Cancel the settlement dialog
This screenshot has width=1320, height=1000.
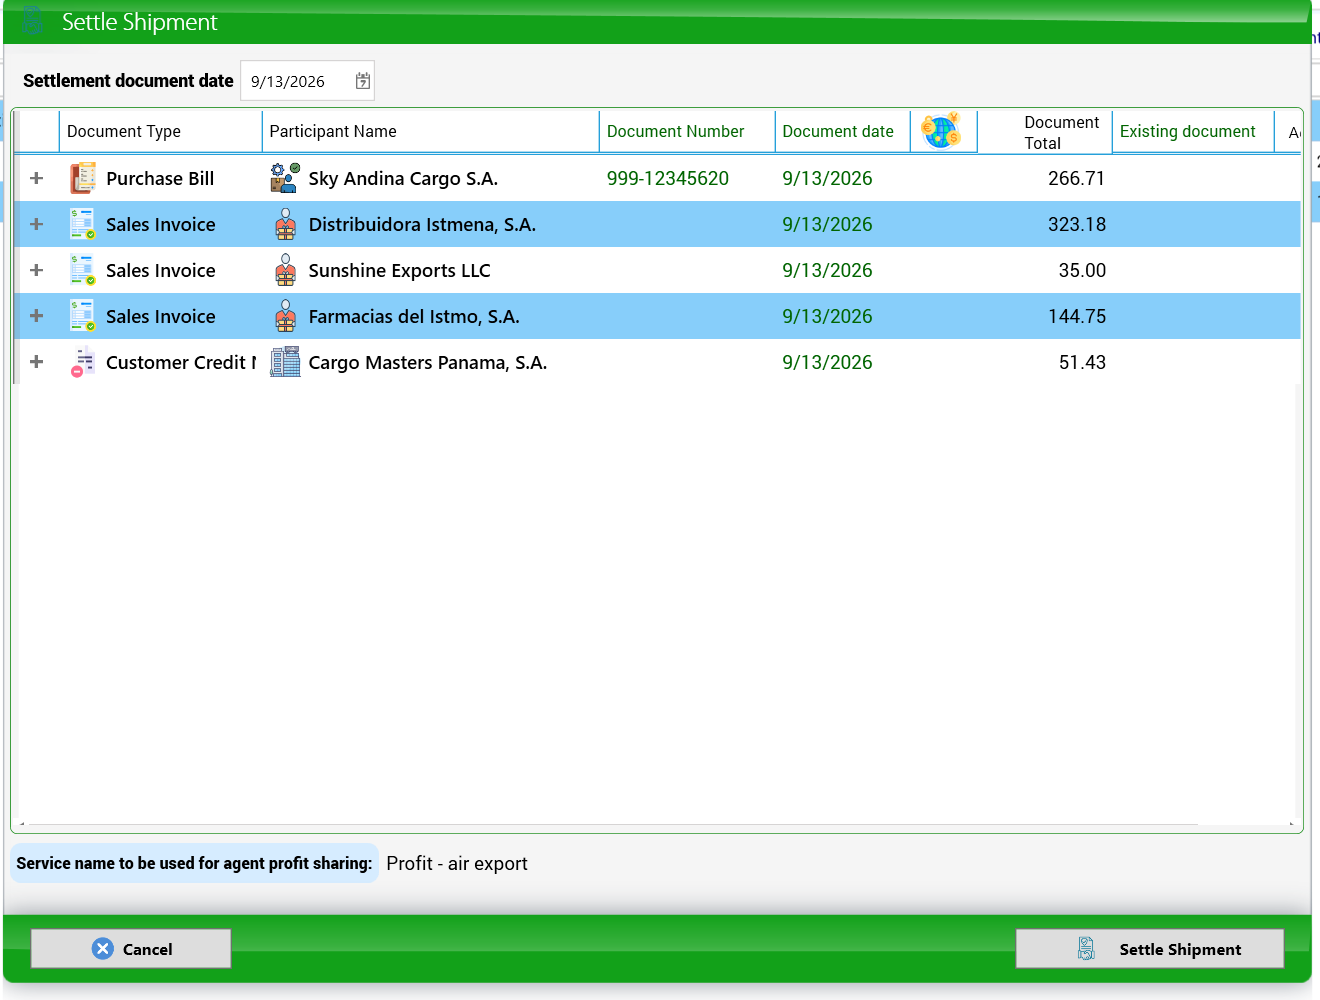[131, 949]
